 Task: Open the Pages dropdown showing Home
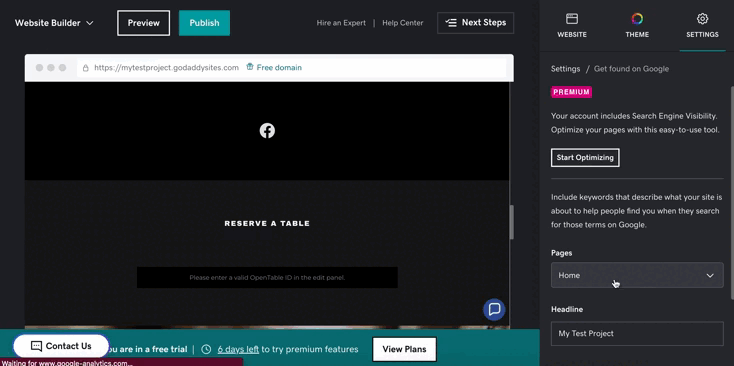(637, 275)
